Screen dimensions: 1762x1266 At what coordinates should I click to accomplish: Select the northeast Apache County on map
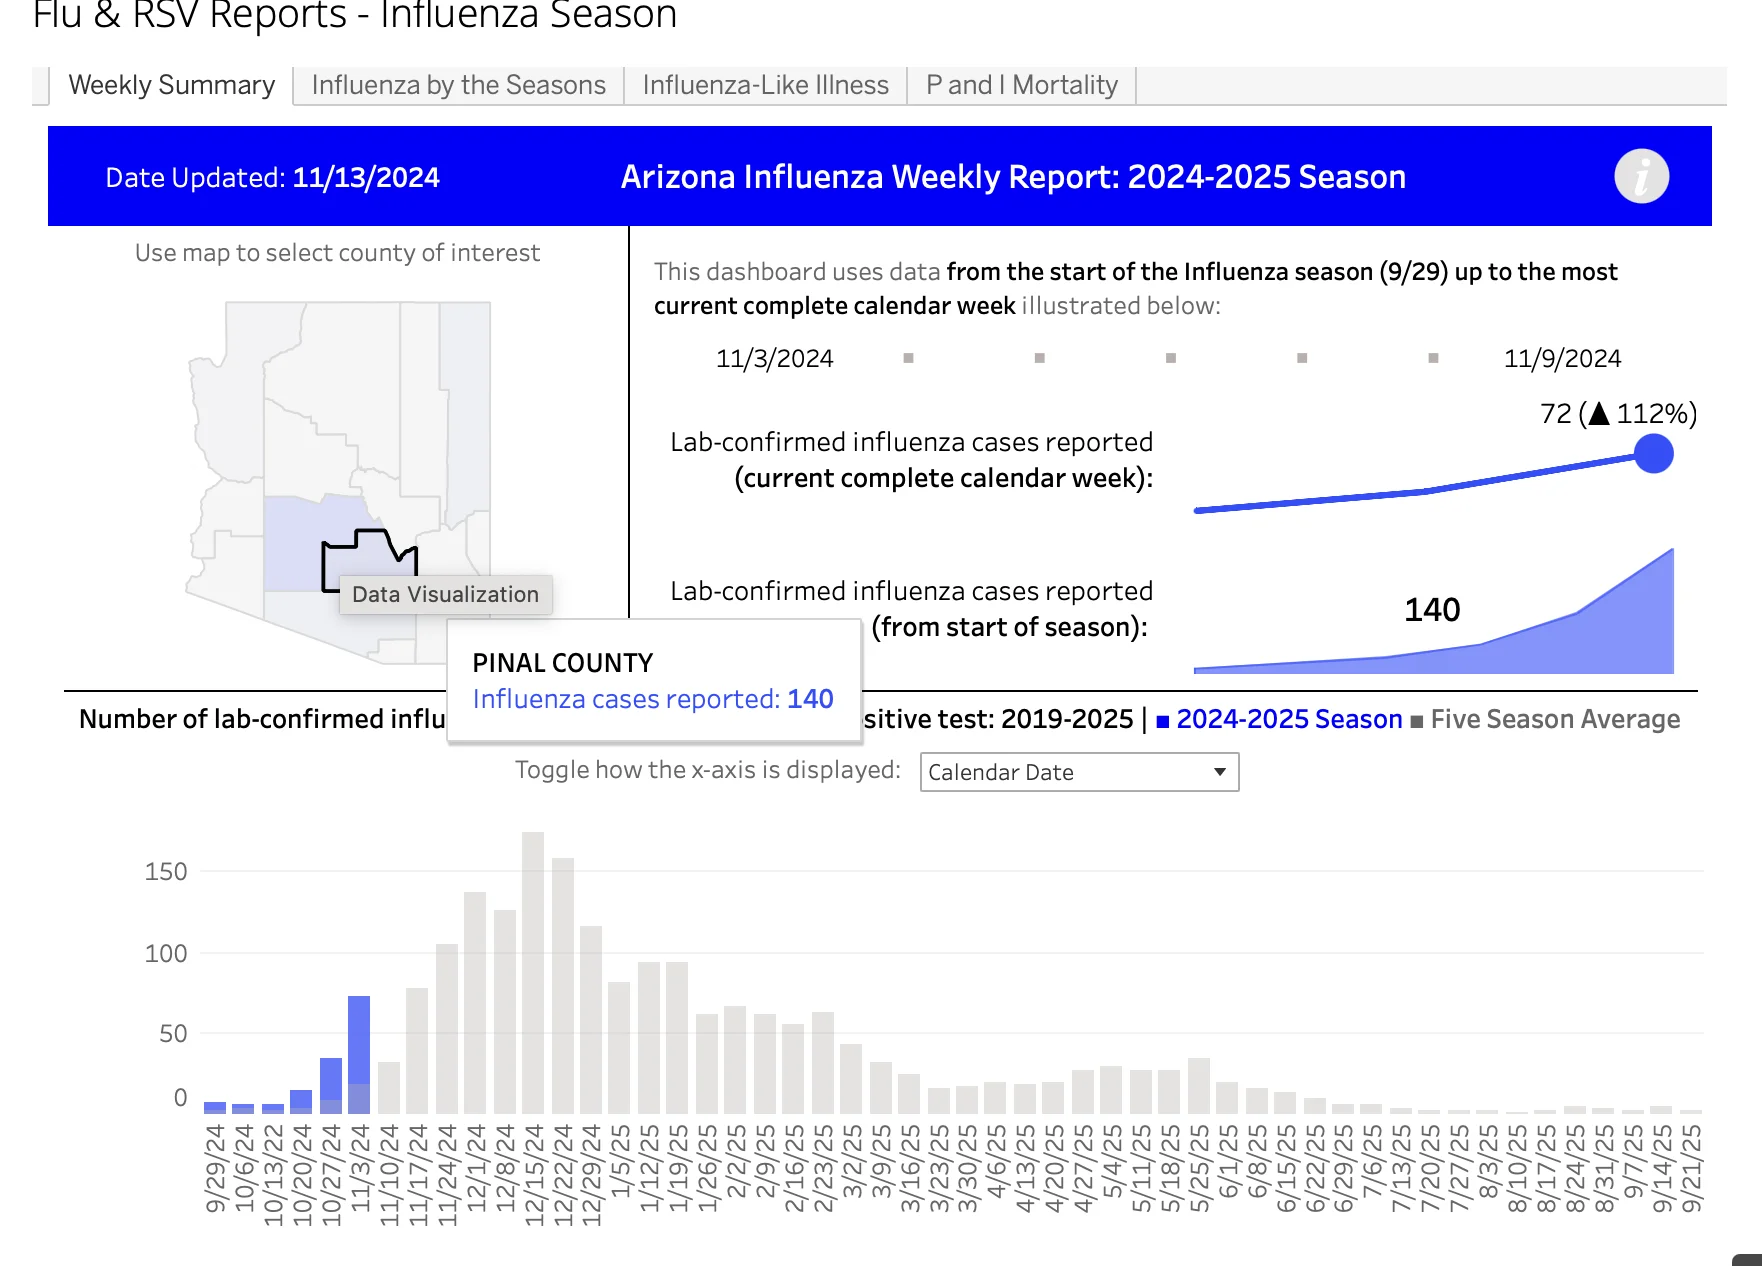click(465, 400)
